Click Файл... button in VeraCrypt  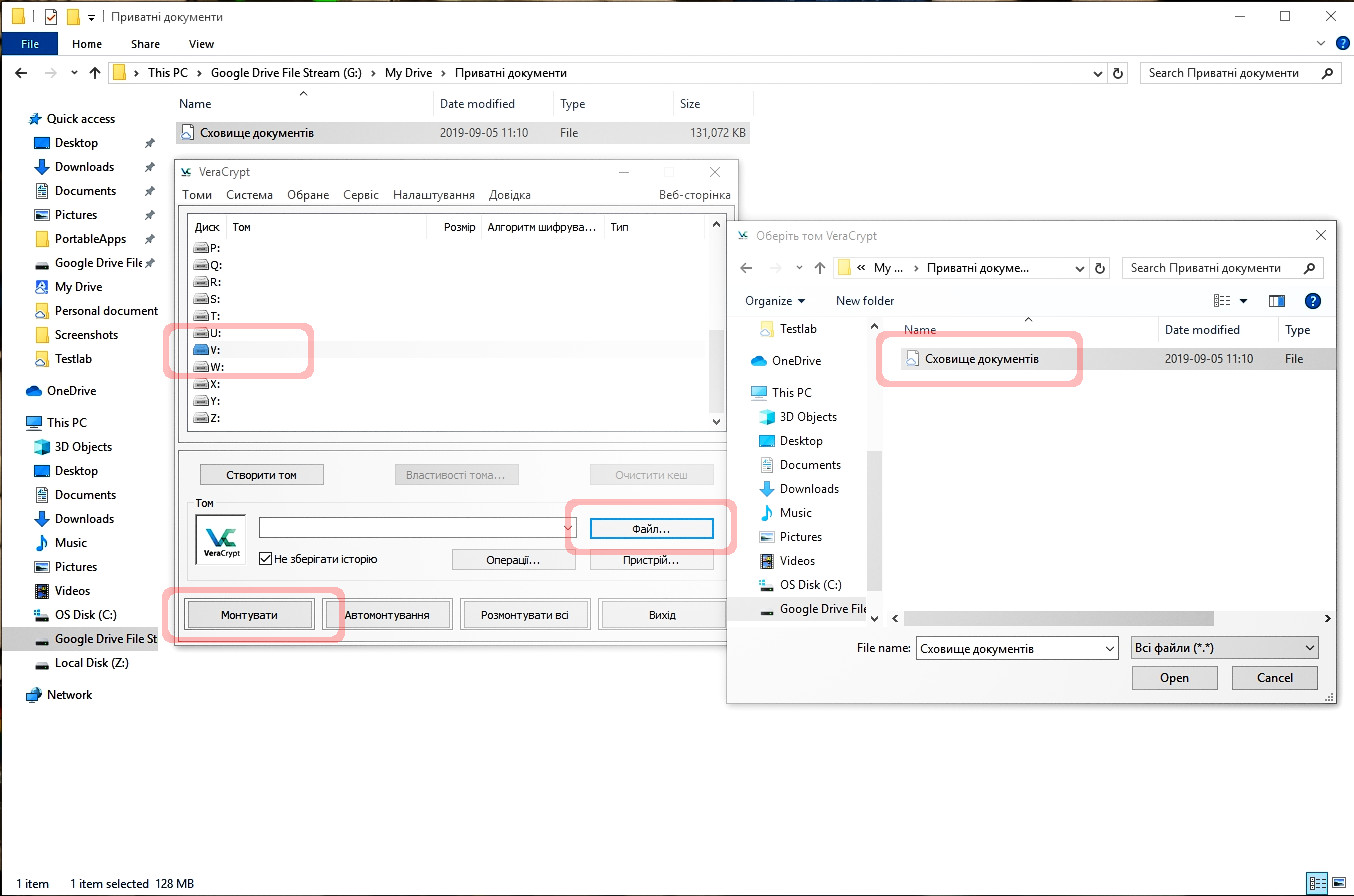tap(651, 528)
